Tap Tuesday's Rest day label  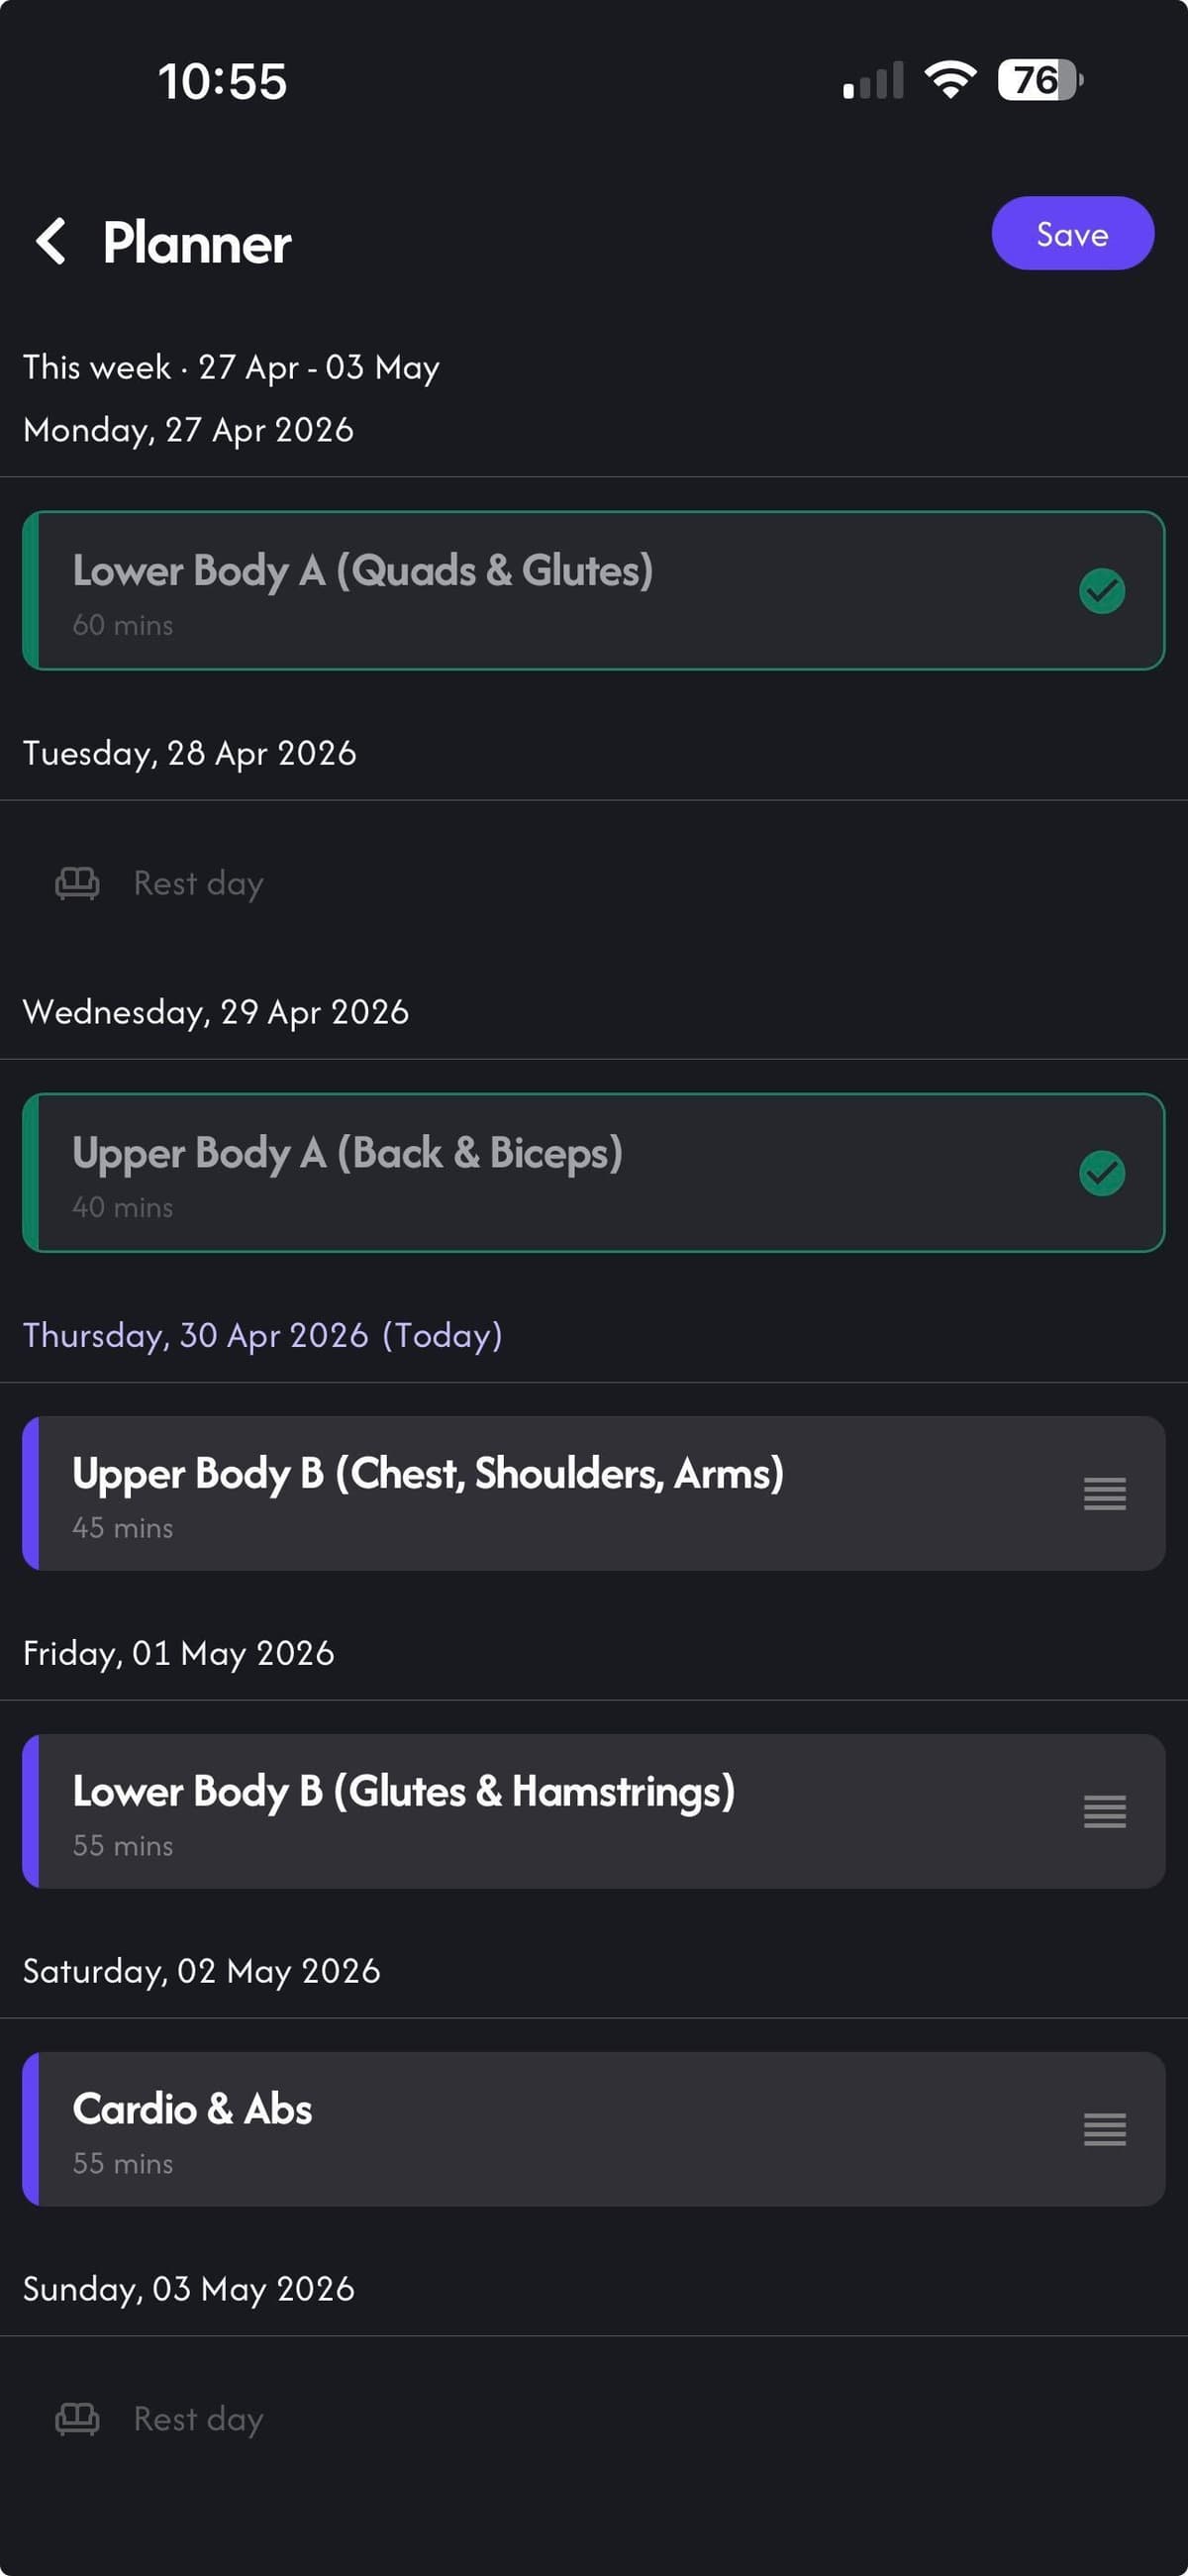pos(198,884)
